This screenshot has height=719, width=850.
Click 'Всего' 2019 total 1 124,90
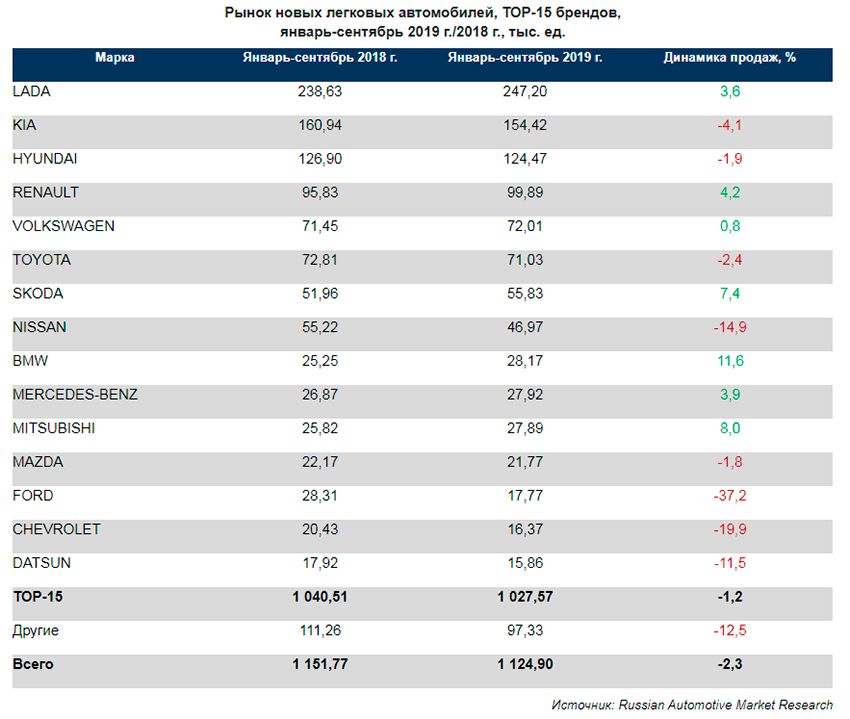(x=525, y=664)
